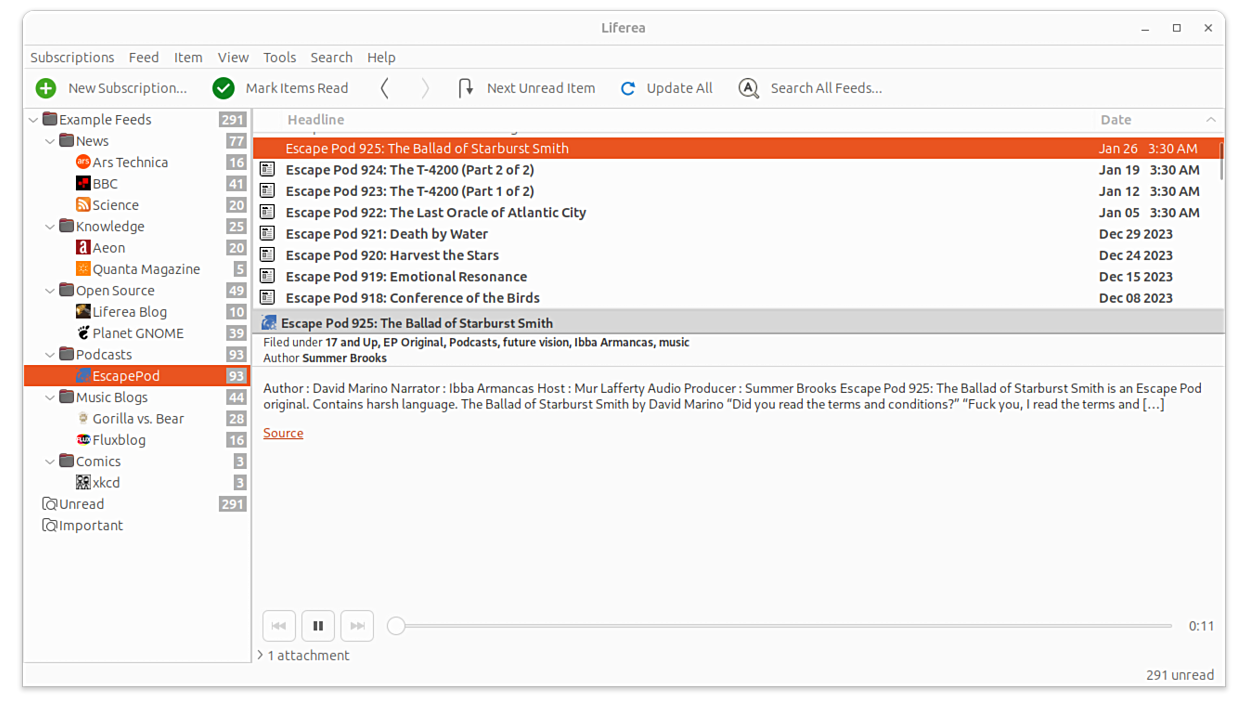Click the skip backward player button

click(279, 626)
